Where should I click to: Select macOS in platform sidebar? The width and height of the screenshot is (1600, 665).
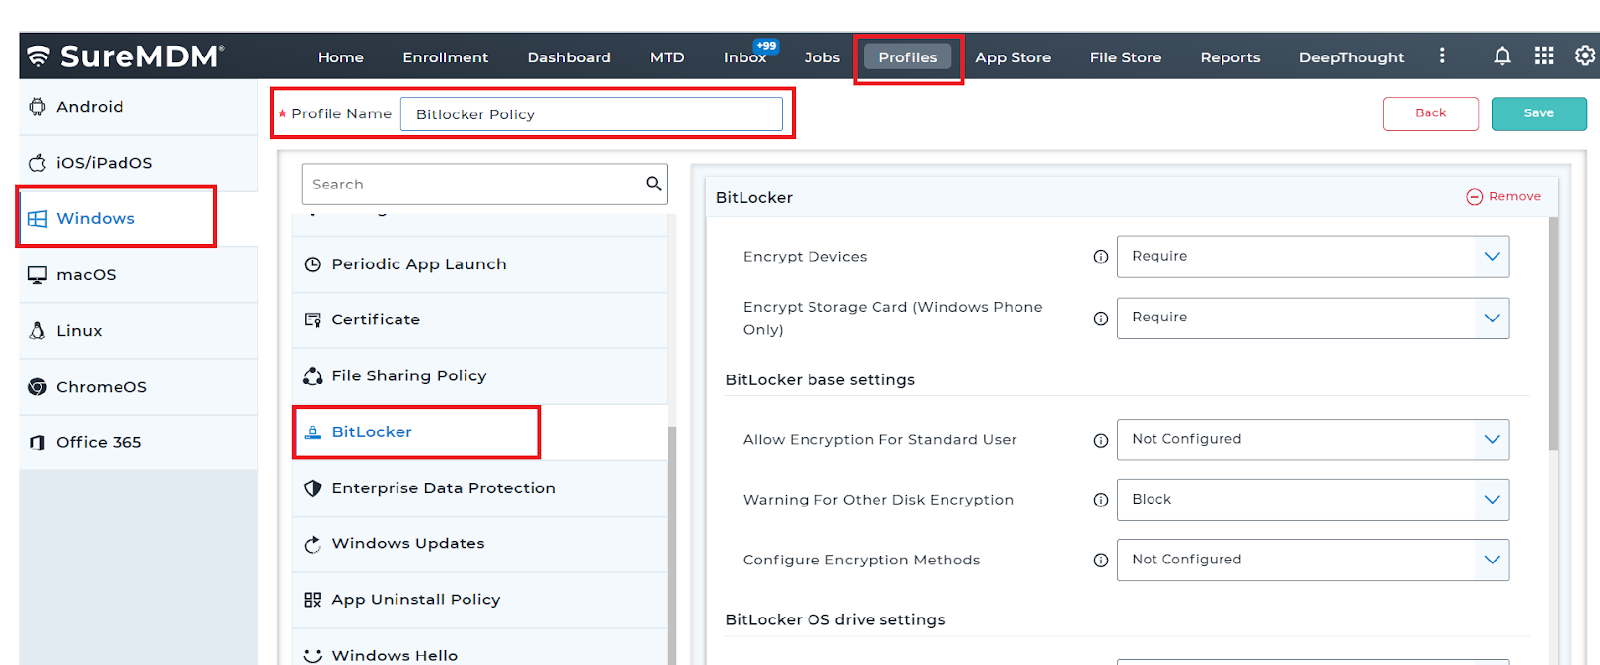click(138, 274)
